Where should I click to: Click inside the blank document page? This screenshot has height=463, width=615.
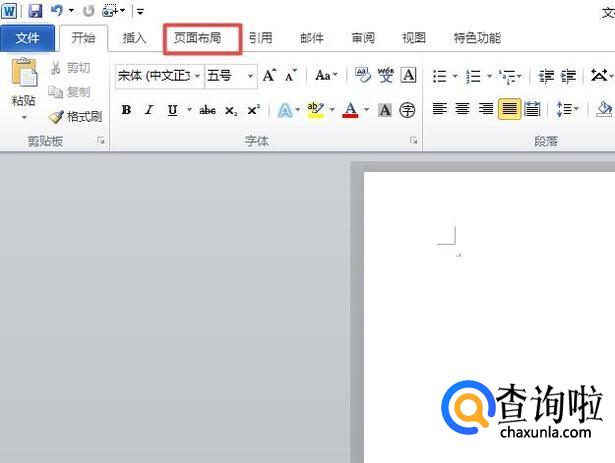coord(489,317)
